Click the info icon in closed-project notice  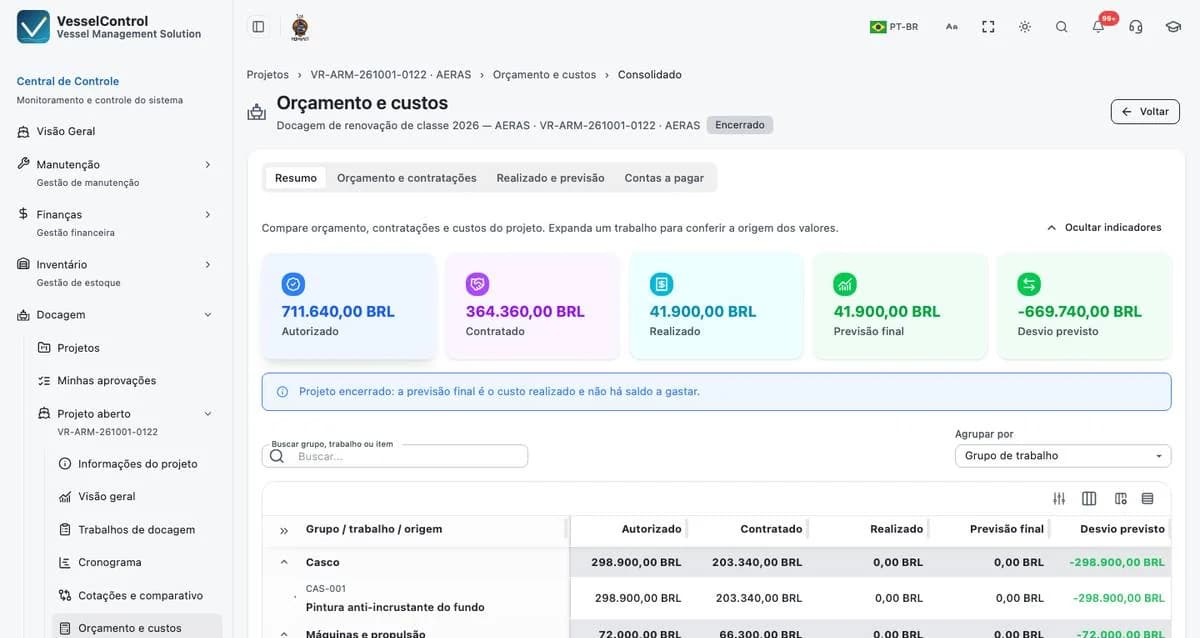tap(282, 392)
